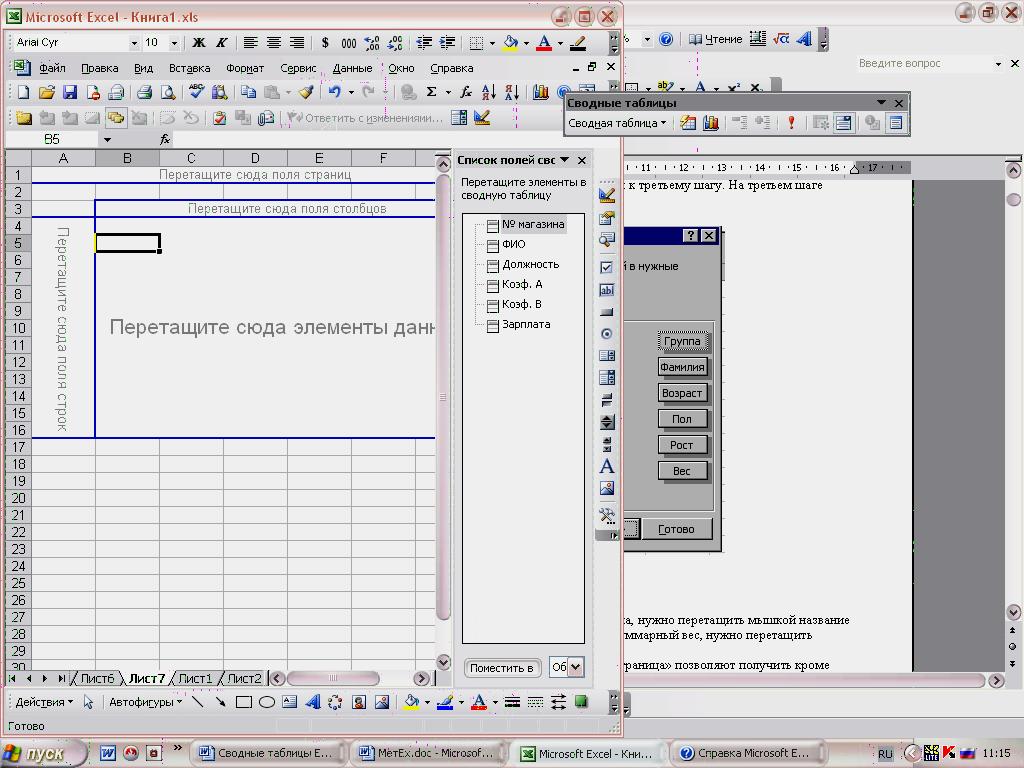Open the Действия drawing menu
This screenshot has height=768, width=1024.
tap(44, 702)
